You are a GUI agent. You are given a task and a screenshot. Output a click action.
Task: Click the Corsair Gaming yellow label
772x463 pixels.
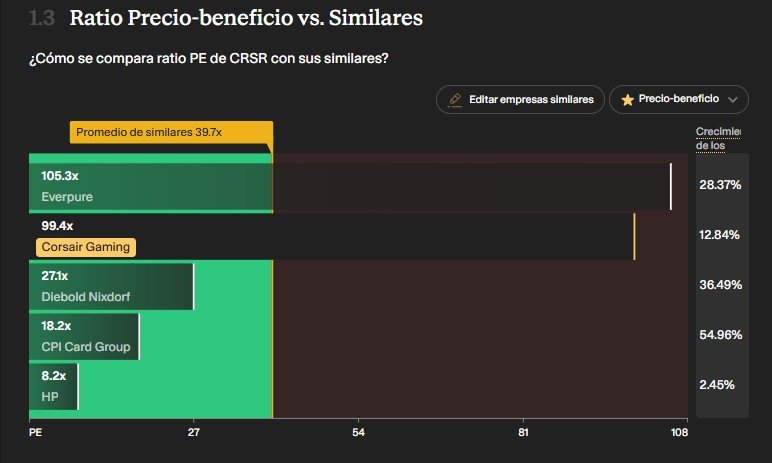pos(86,247)
